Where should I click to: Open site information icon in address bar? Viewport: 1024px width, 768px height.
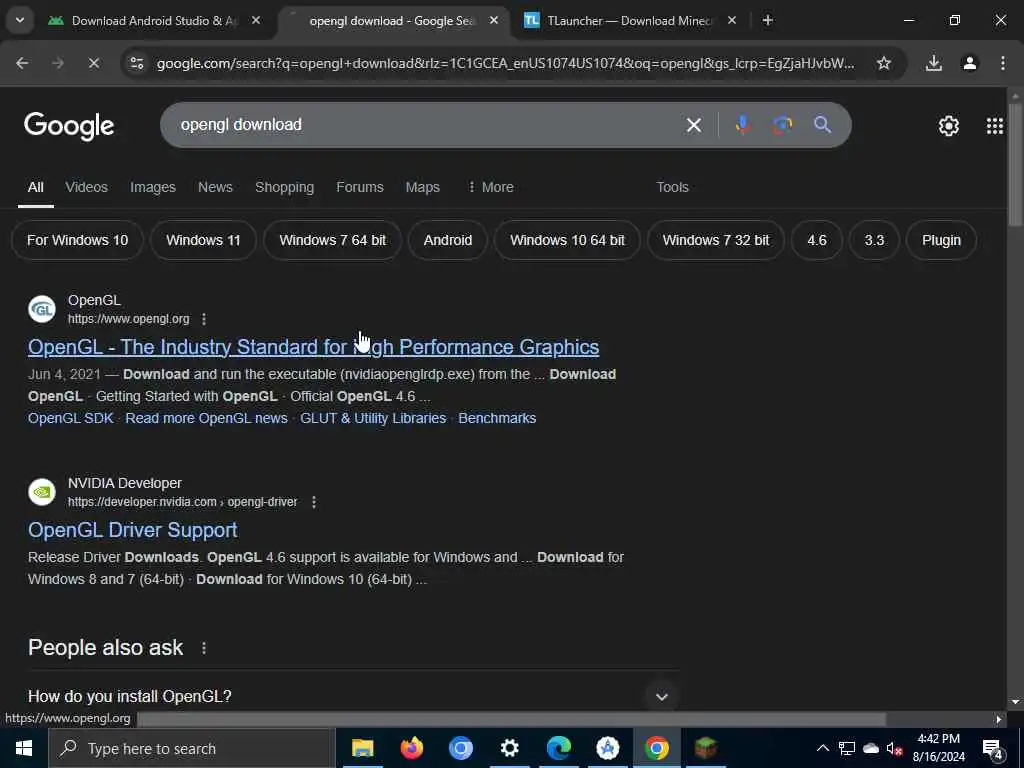point(136,63)
